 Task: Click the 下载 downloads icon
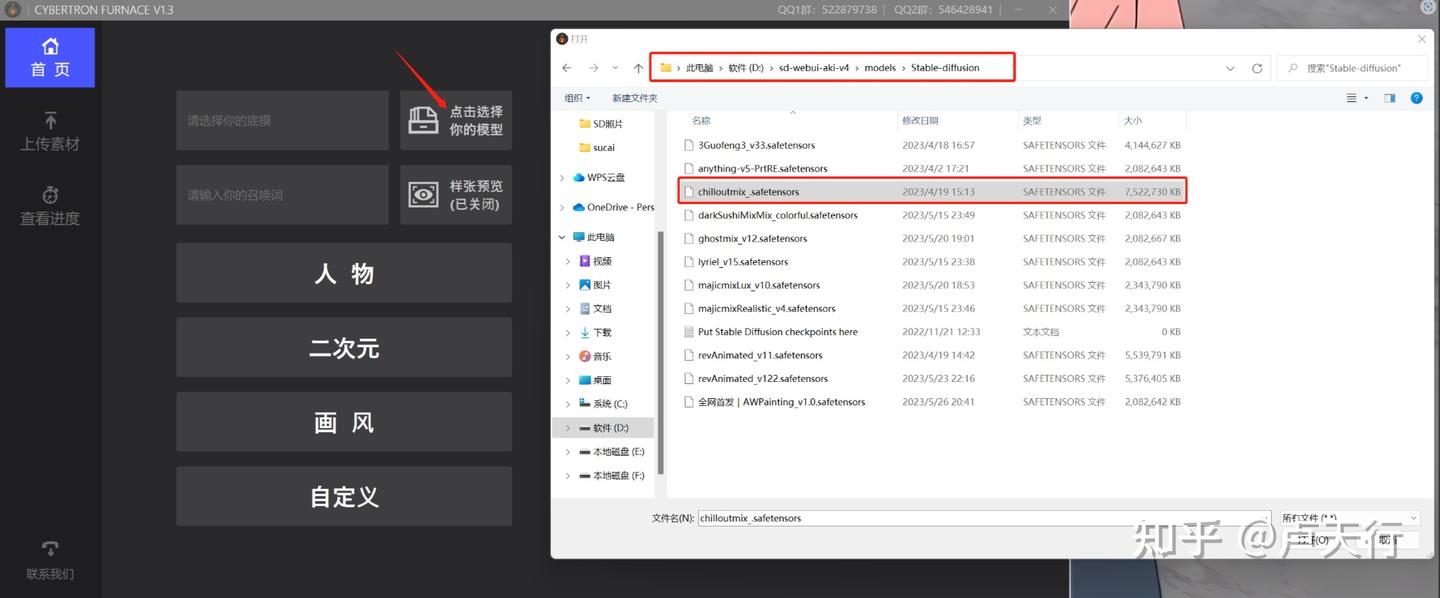[584, 333]
